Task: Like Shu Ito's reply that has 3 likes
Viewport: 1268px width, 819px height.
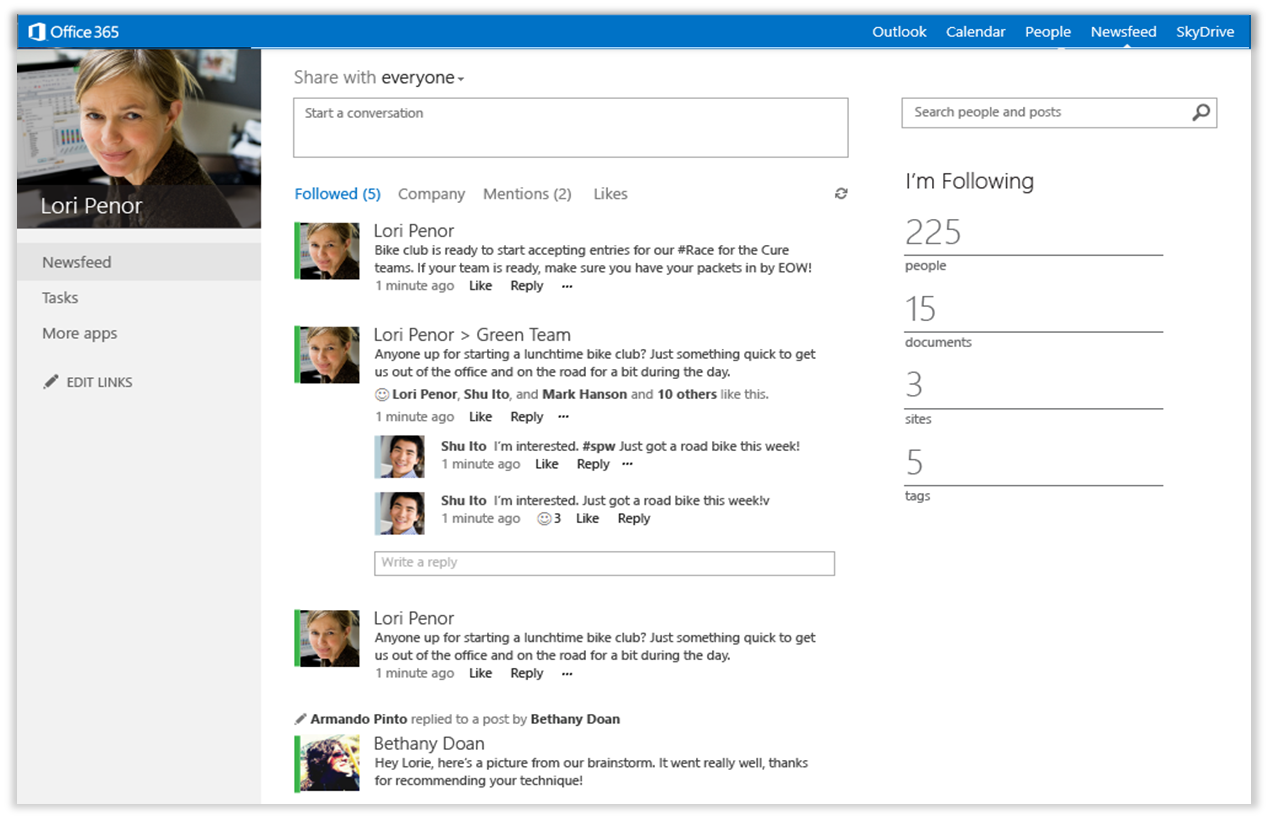Action: [x=587, y=518]
